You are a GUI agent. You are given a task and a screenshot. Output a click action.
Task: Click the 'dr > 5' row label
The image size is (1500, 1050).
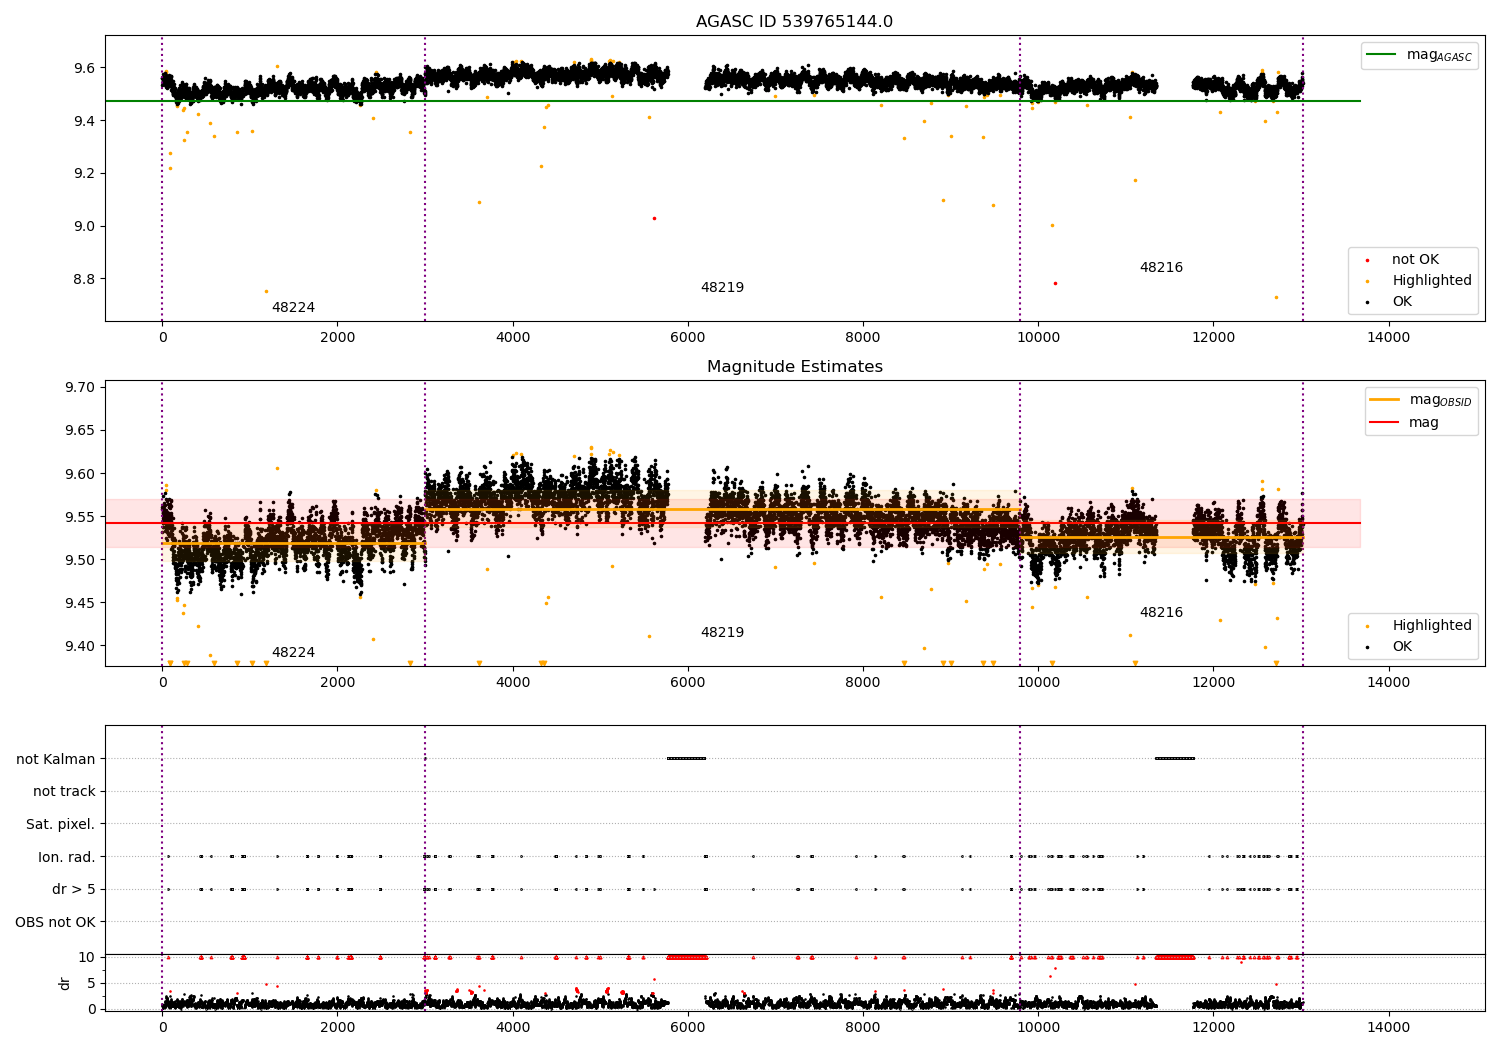pos(74,890)
